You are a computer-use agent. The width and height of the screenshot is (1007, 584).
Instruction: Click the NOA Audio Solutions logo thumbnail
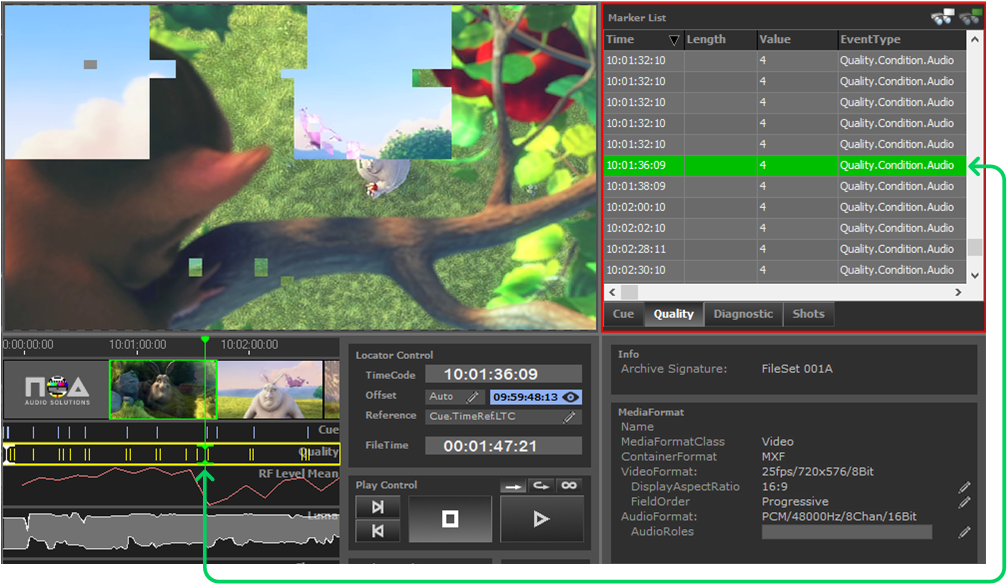[57, 389]
